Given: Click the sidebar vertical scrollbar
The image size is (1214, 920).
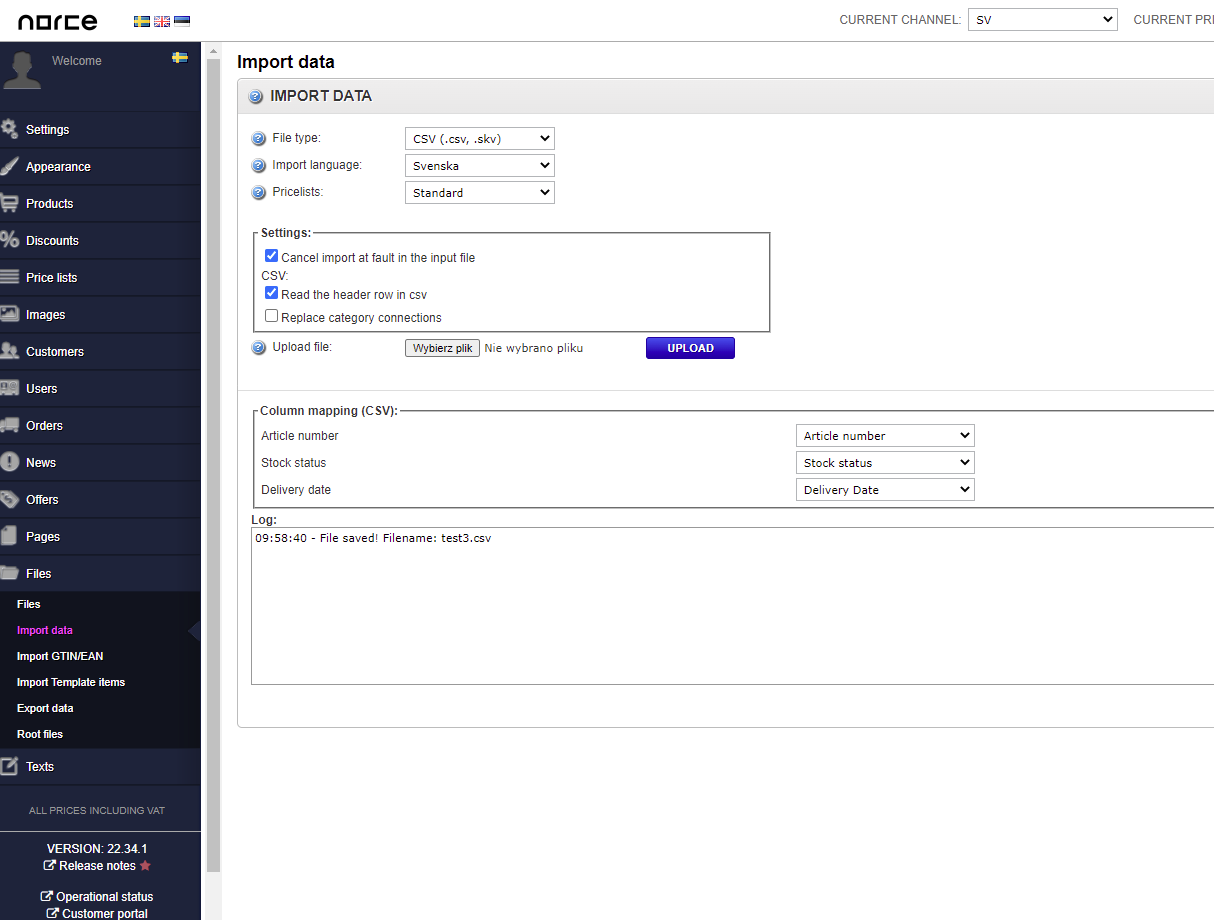Looking at the screenshot, I should click(x=212, y=460).
